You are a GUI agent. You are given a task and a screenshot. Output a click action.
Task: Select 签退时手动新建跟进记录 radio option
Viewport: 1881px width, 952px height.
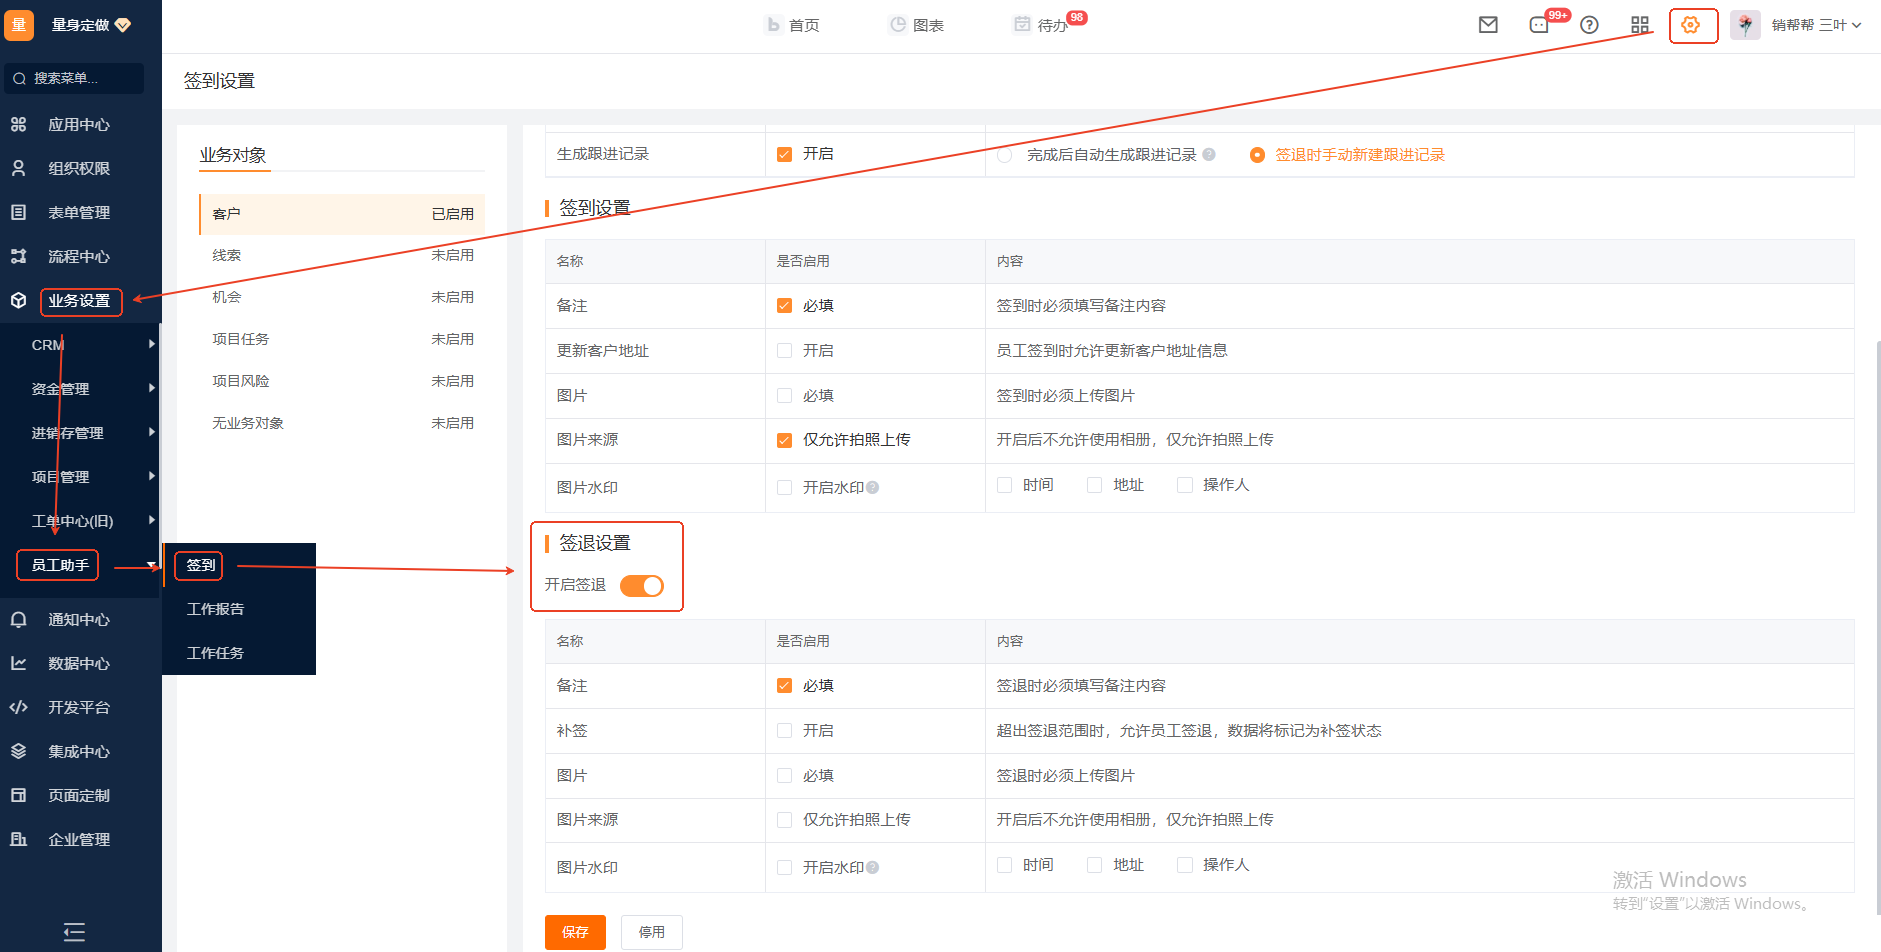pos(1257,155)
